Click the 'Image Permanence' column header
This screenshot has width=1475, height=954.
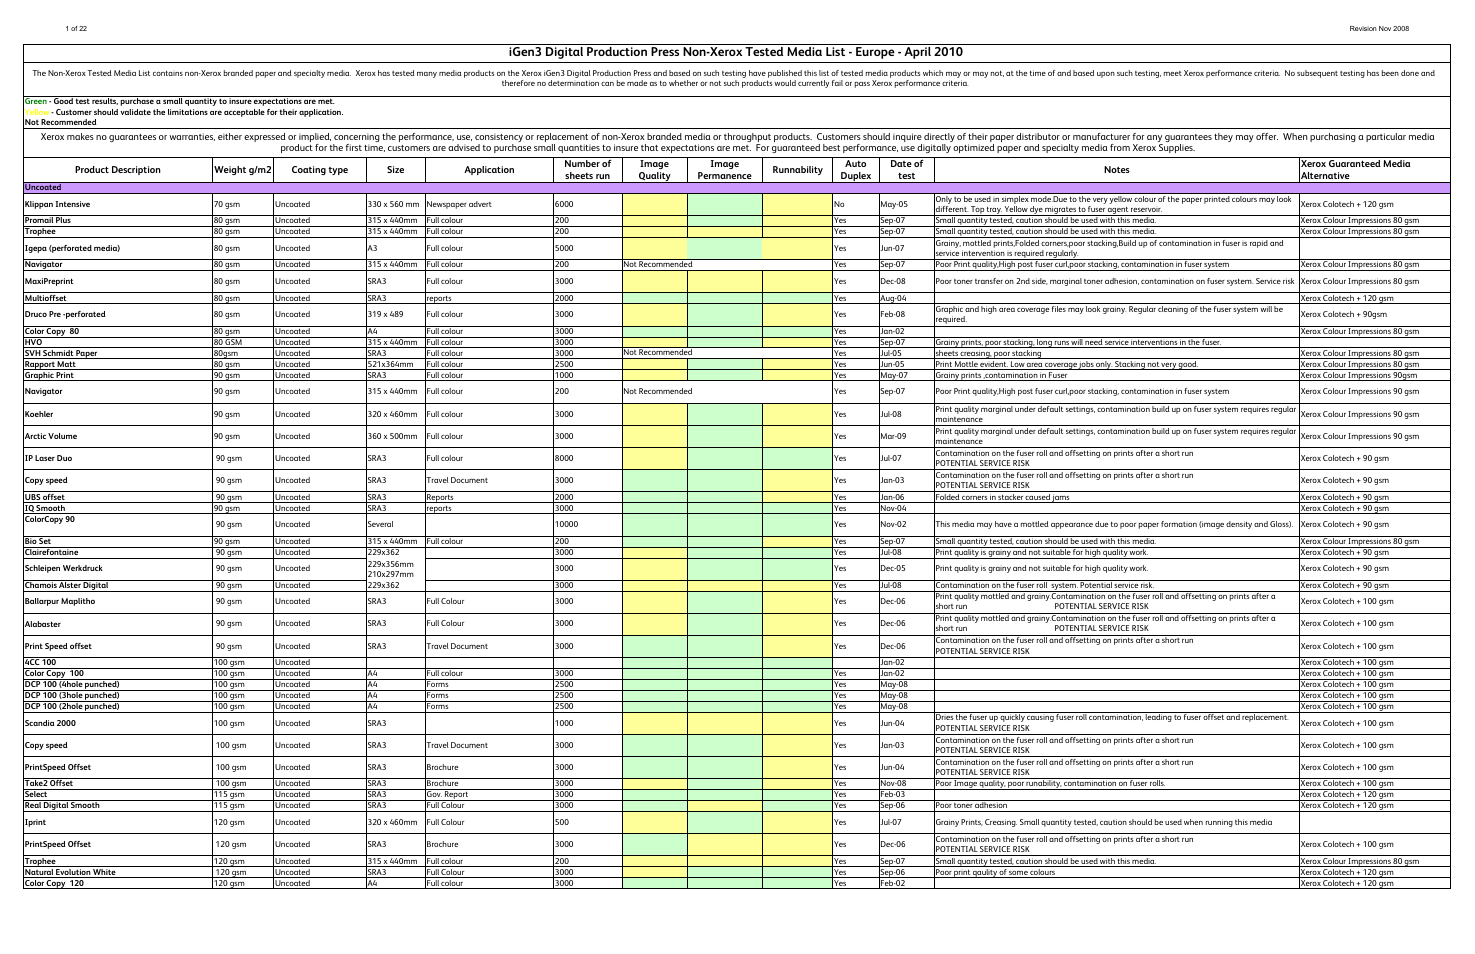click(724, 170)
